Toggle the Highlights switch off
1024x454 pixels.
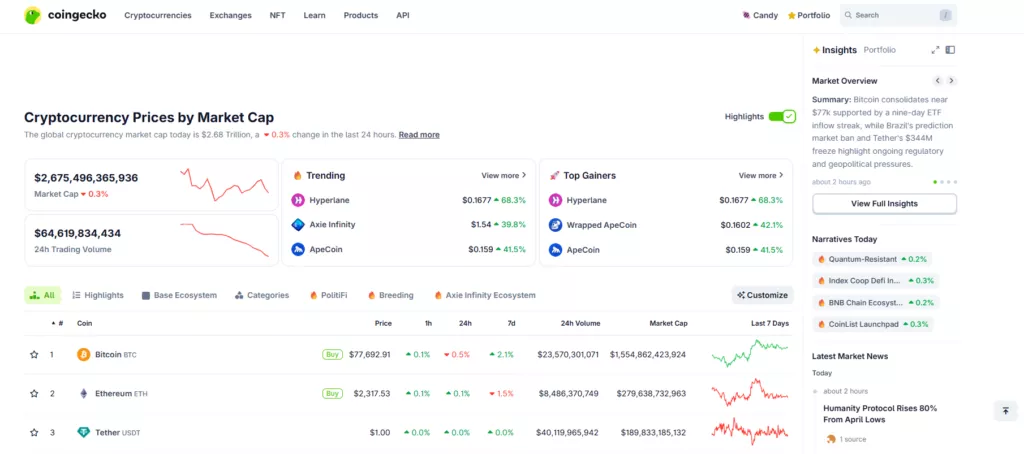pyautogui.click(x=782, y=116)
